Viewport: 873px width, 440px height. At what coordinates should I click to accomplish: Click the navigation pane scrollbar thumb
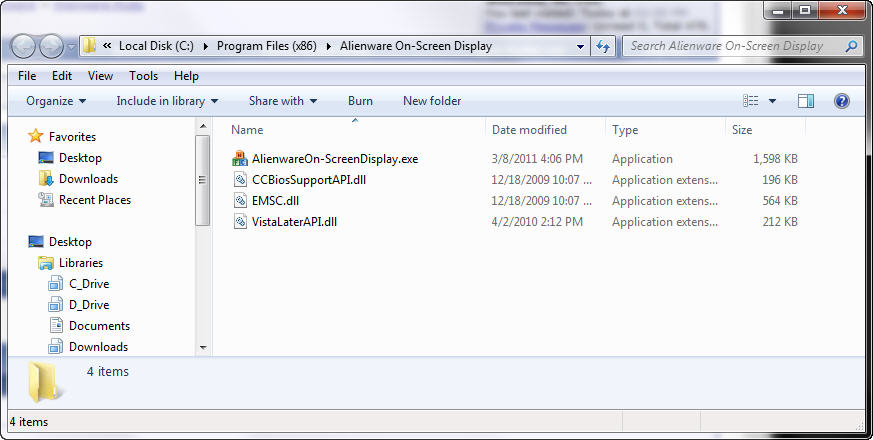(203, 180)
